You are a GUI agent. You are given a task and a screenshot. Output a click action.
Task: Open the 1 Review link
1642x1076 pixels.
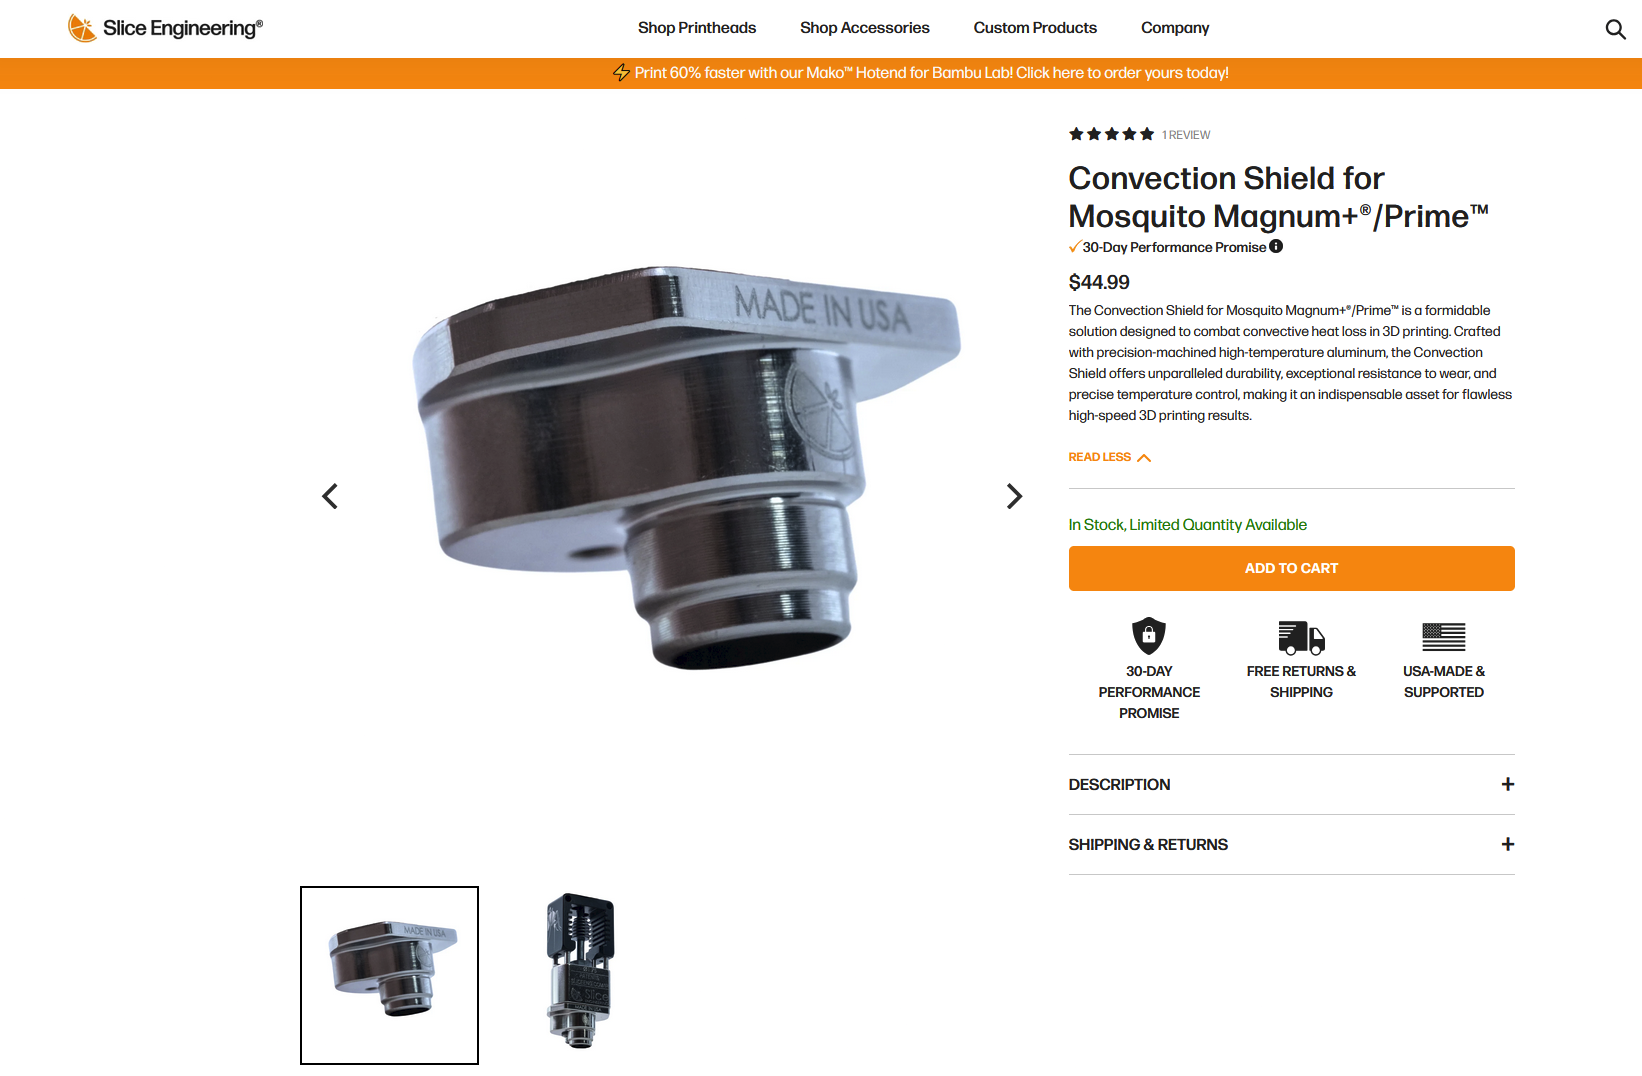tap(1186, 135)
